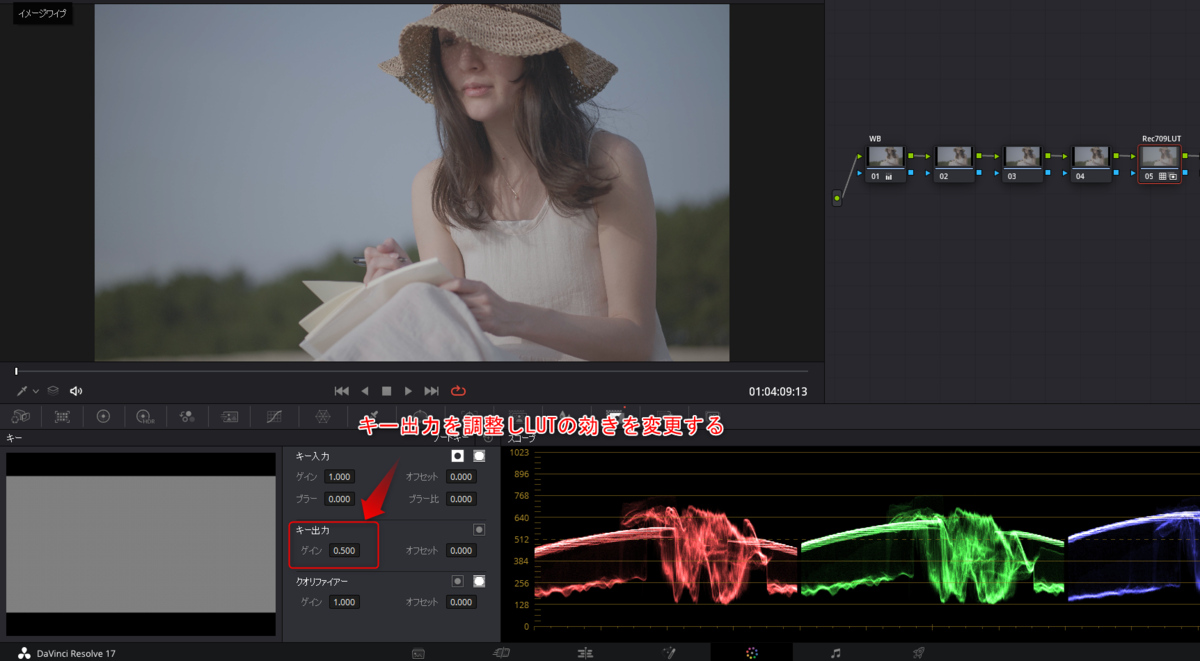Open the イメージワイプ viewer mode label
This screenshot has width=1200, height=661.
click(x=42, y=16)
